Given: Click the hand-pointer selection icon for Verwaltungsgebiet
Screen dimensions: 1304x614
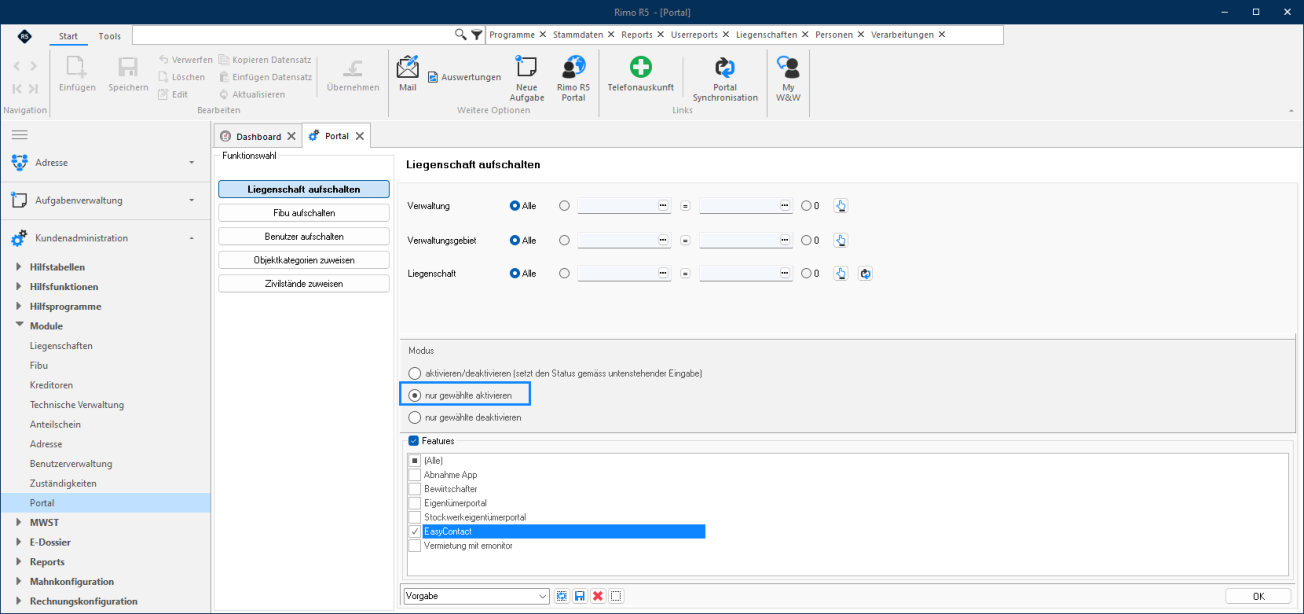Looking at the screenshot, I should point(841,240).
